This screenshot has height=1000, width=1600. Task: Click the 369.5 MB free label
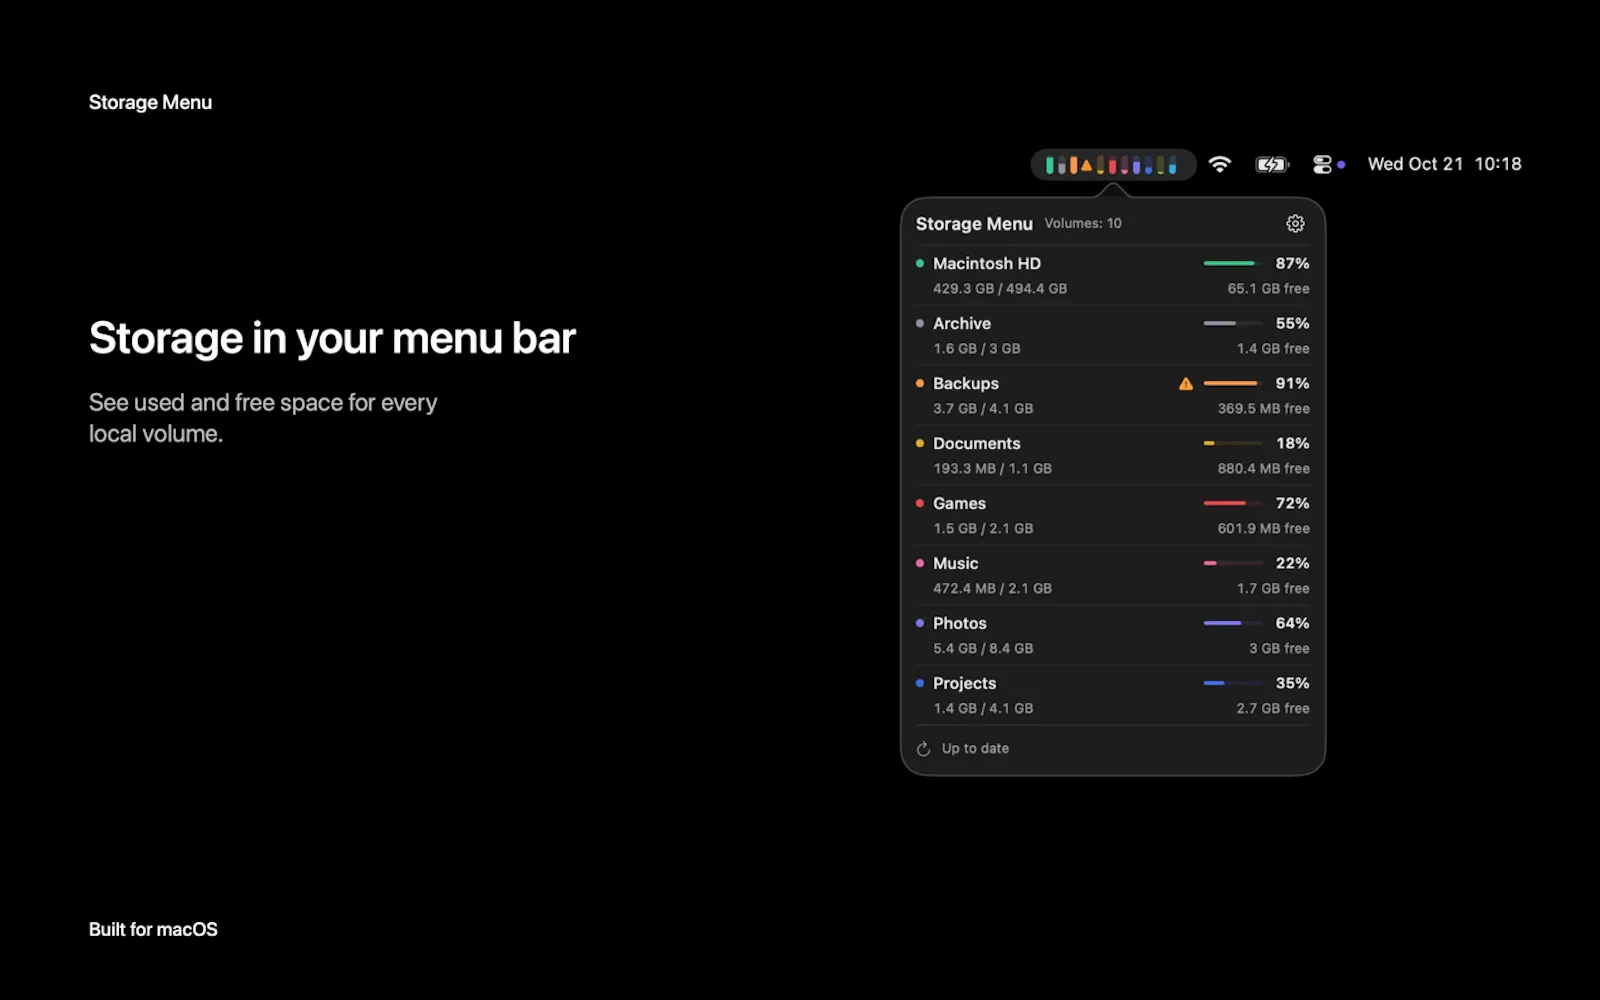pyautogui.click(x=1264, y=408)
